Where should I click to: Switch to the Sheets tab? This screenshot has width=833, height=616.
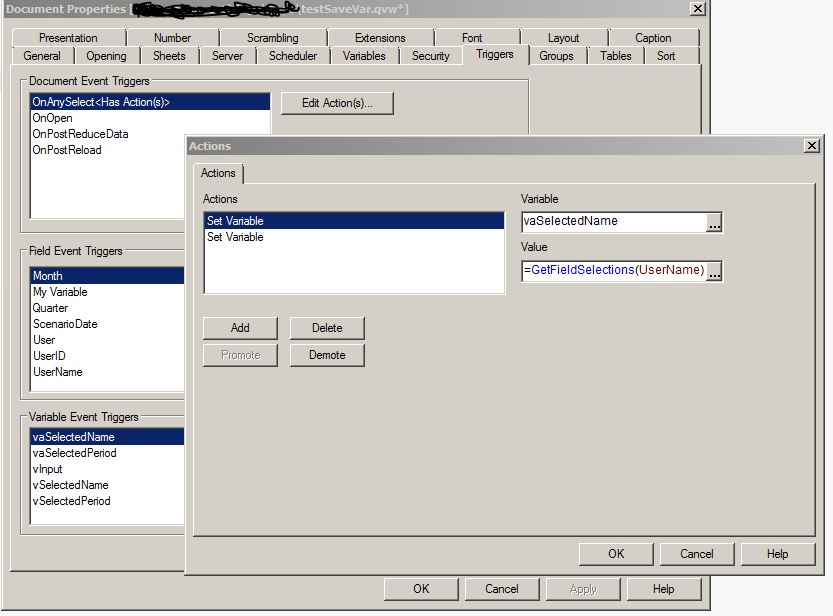click(x=169, y=56)
